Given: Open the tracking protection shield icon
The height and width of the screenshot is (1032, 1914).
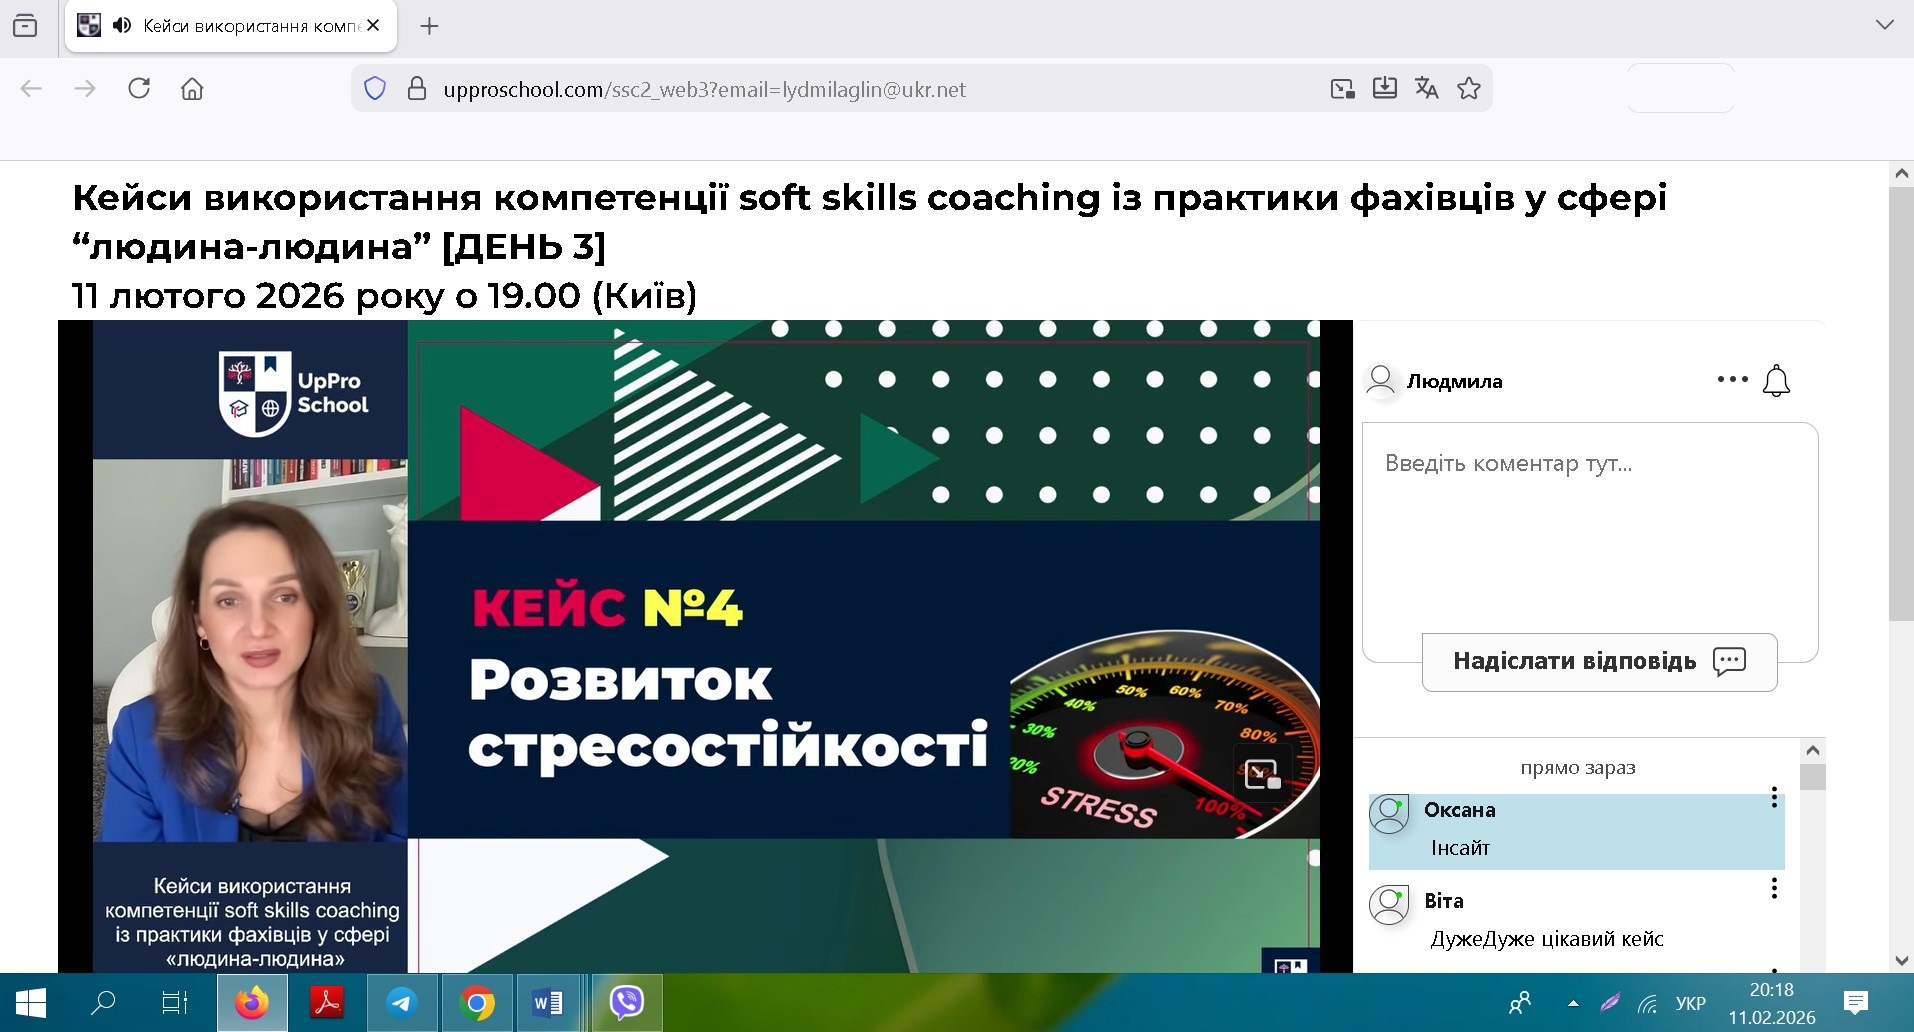Looking at the screenshot, I should point(375,89).
